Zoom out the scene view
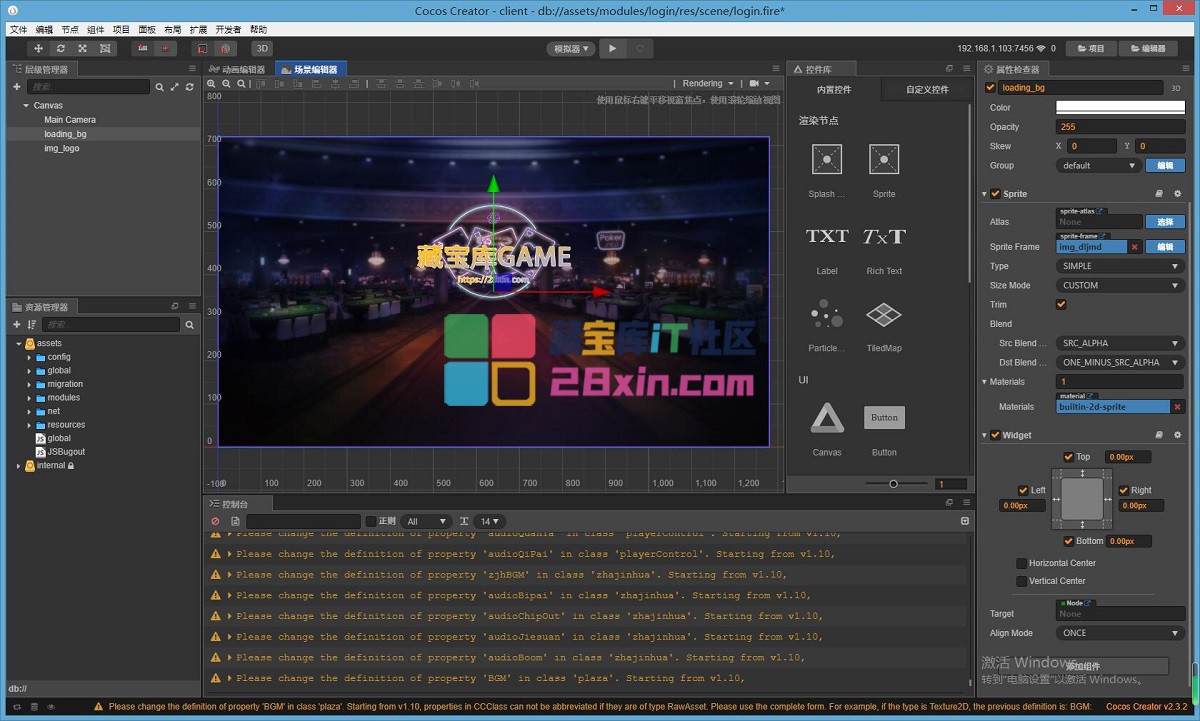The height and width of the screenshot is (721, 1200). (x=226, y=84)
